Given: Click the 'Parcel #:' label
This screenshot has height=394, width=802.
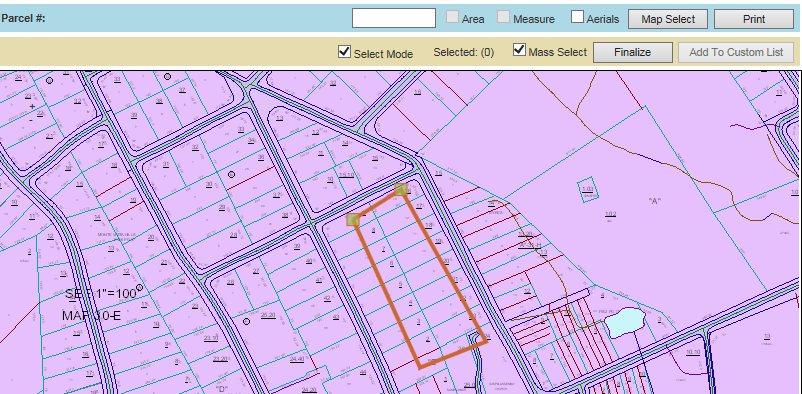Looking at the screenshot, I should click(x=24, y=18).
